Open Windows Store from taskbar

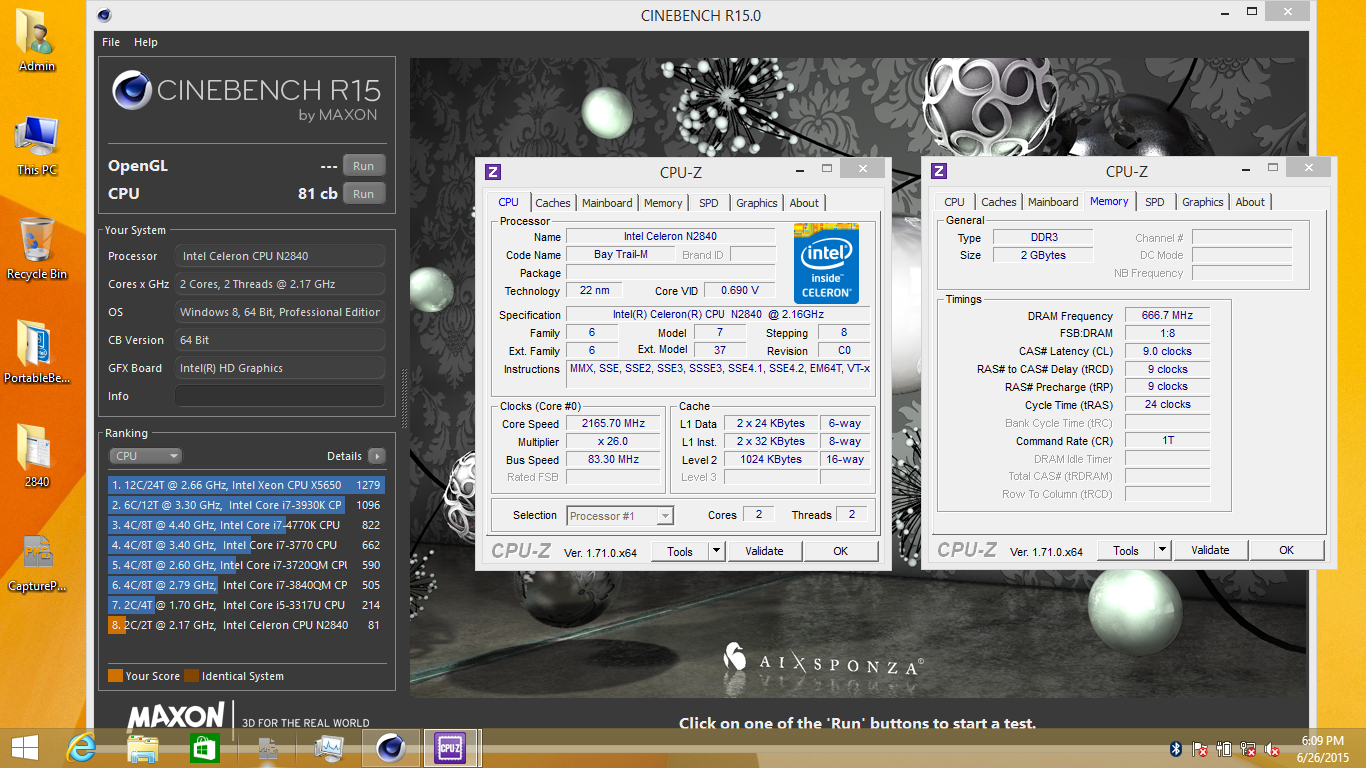coord(205,748)
